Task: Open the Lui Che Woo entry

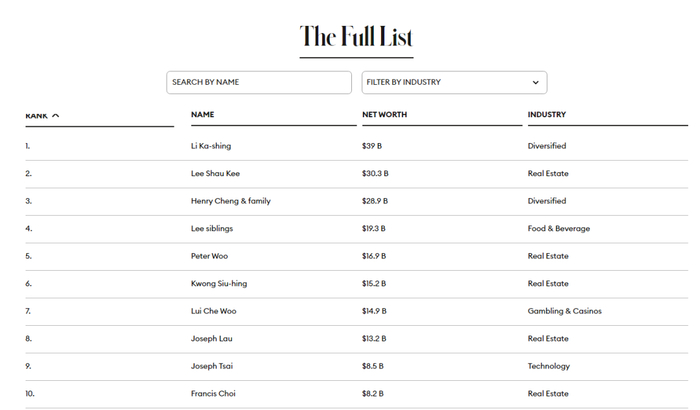Action: click(x=214, y=311)
